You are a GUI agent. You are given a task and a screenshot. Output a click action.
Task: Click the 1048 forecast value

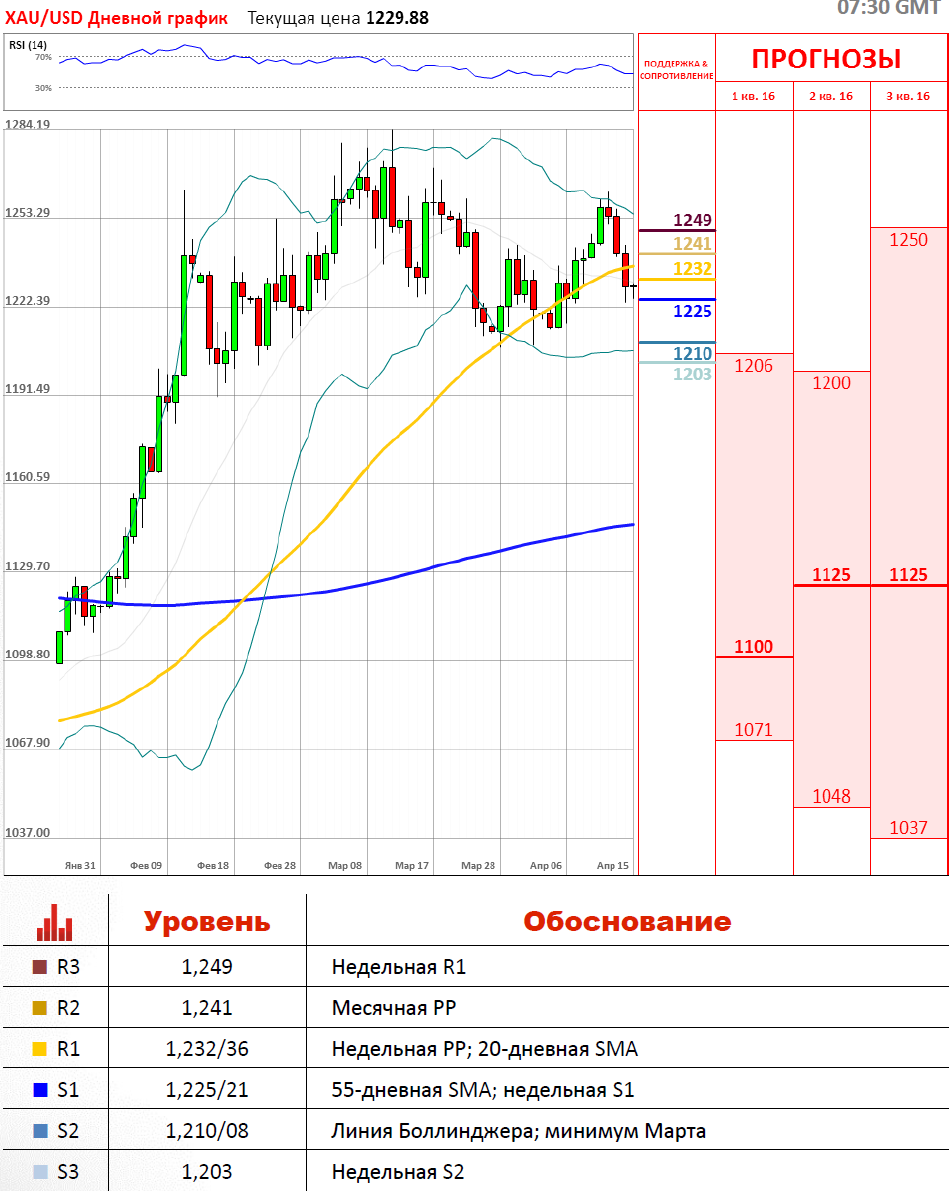[x=832, y=797]
